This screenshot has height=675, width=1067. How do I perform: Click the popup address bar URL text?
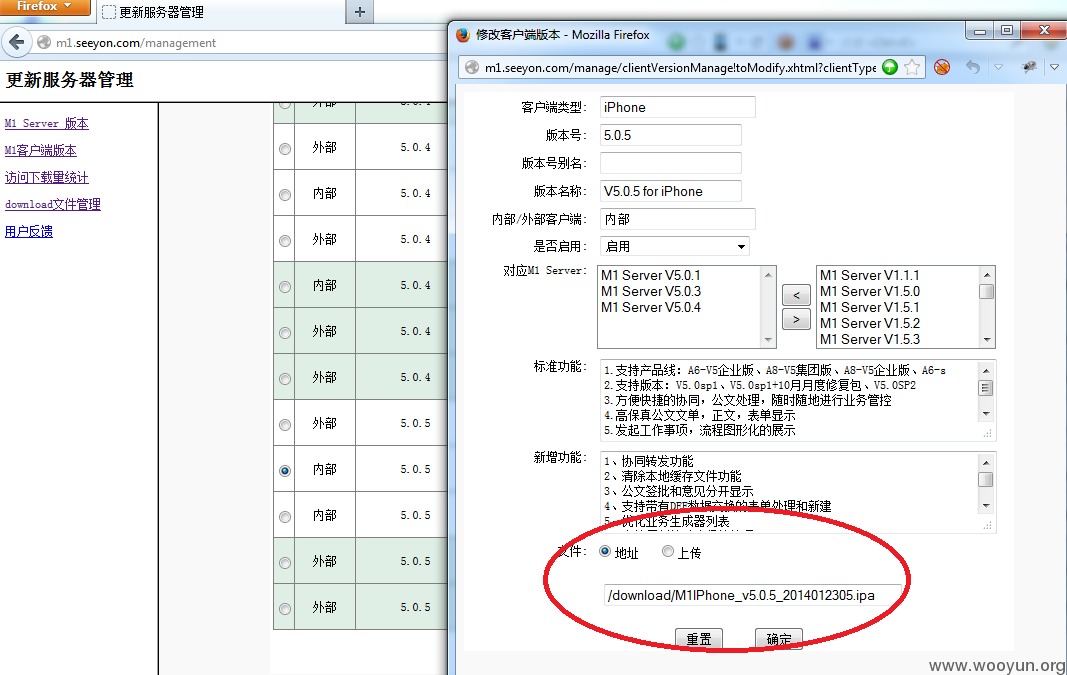(680, 67)
